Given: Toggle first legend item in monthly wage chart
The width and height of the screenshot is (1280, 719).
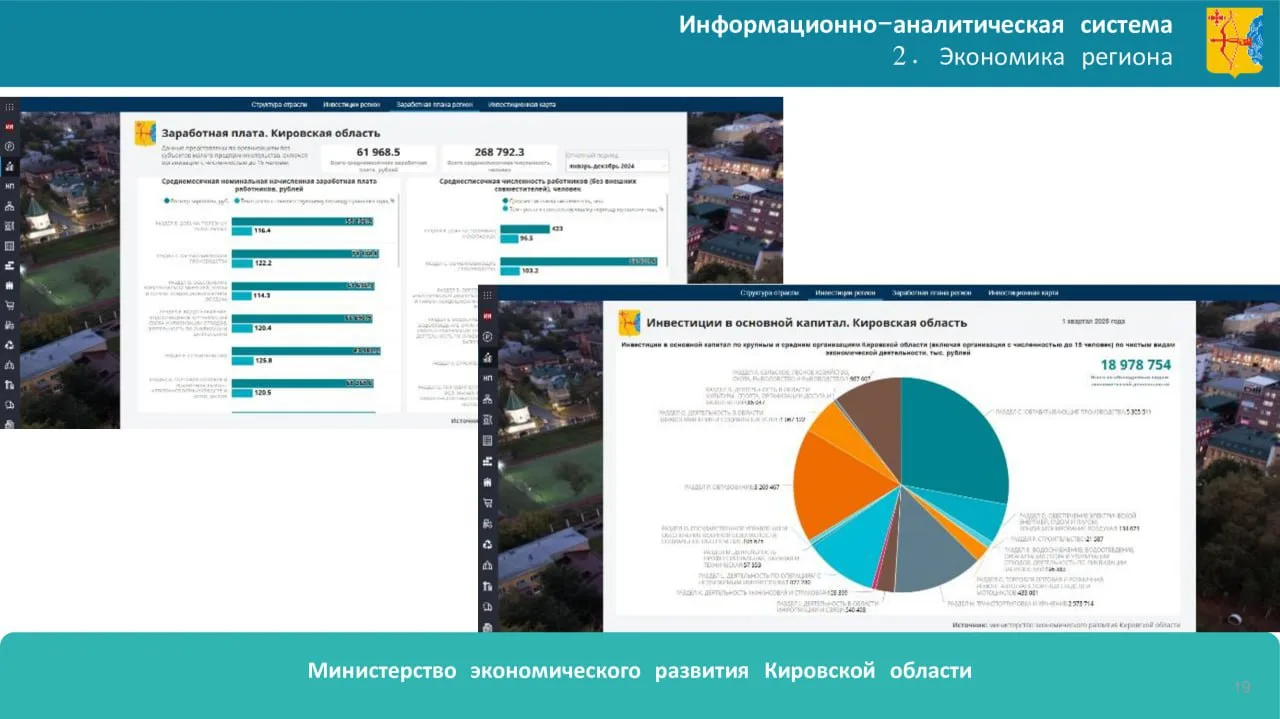Looking at the screenshot, I should click(193, 200).
